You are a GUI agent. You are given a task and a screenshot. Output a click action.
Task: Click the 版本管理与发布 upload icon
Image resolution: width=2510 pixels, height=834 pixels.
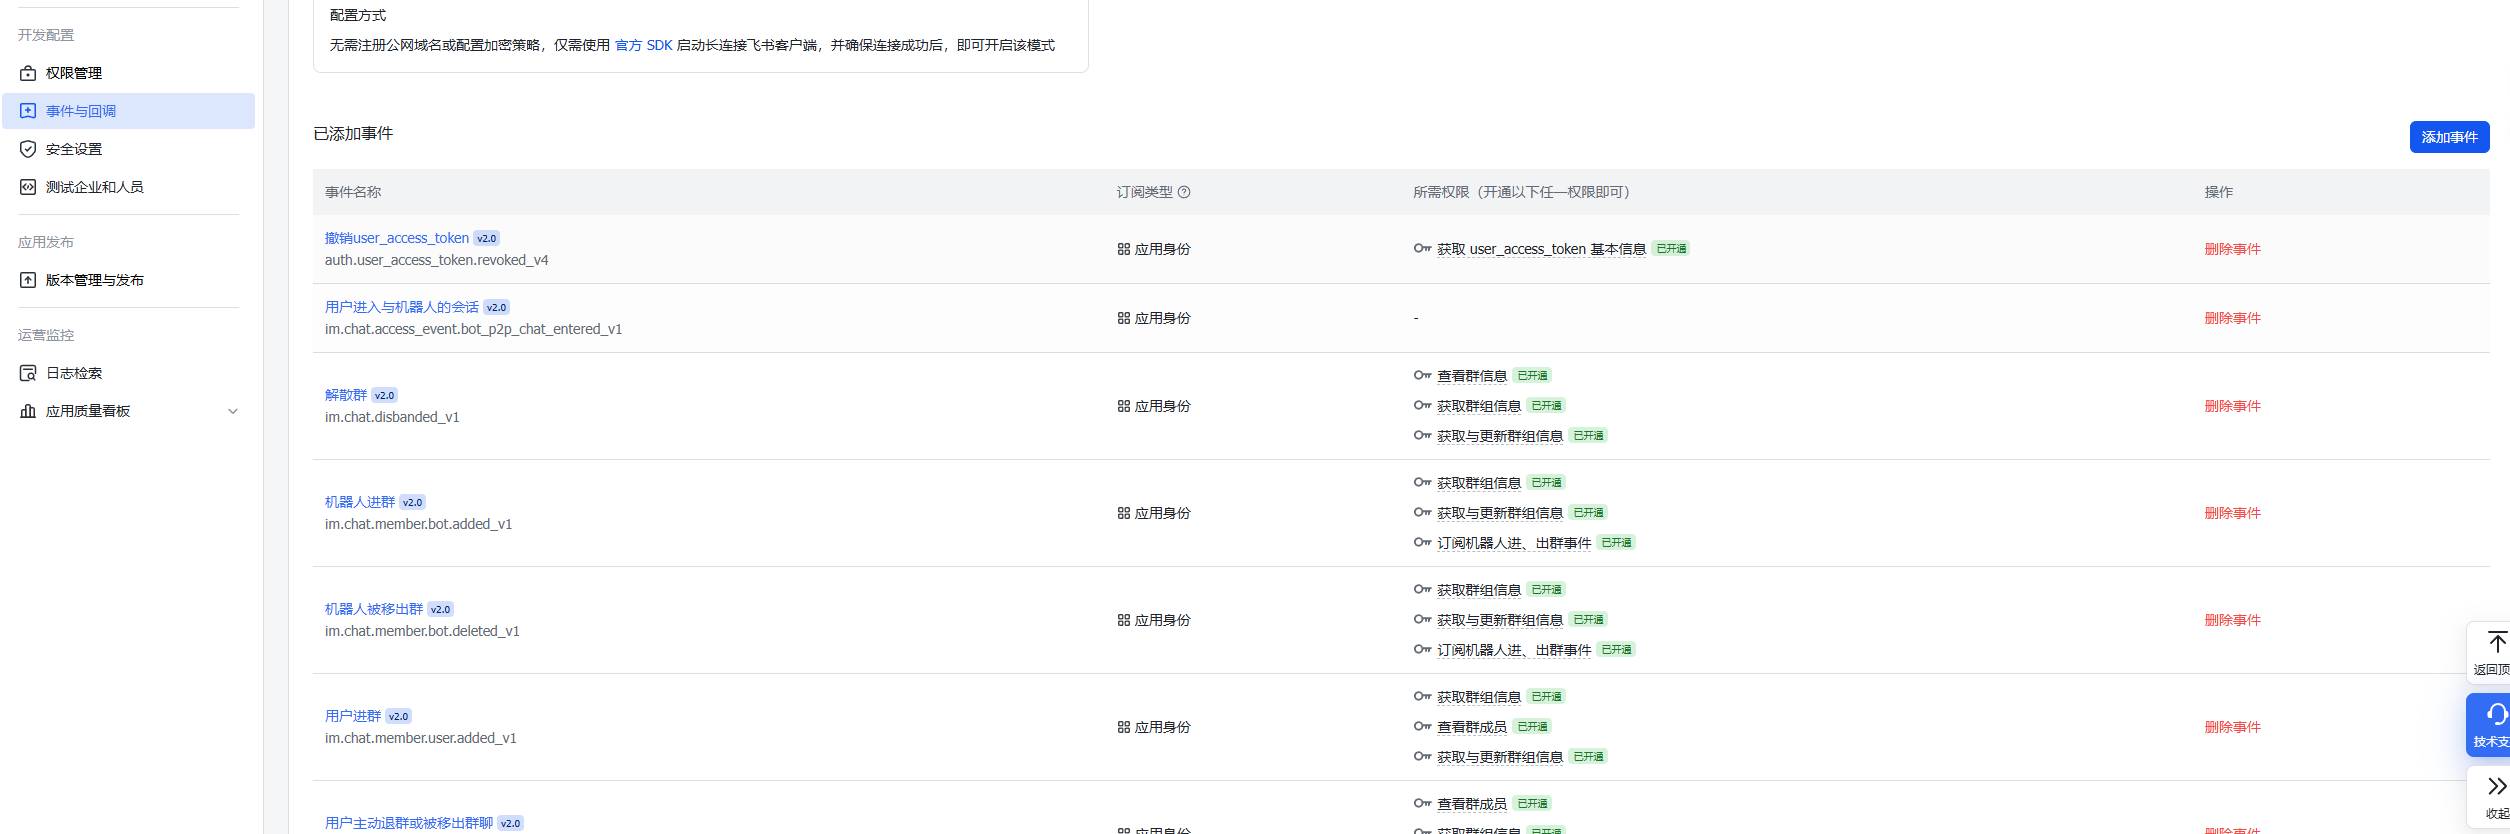point(28,280)
